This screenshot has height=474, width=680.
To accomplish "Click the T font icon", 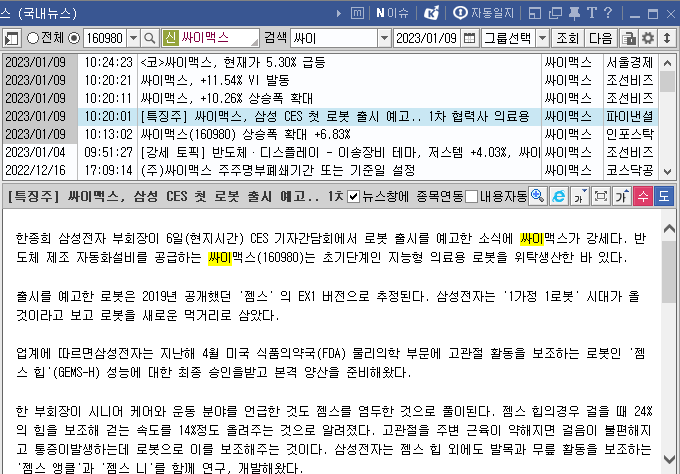I will tap(592, 13).
